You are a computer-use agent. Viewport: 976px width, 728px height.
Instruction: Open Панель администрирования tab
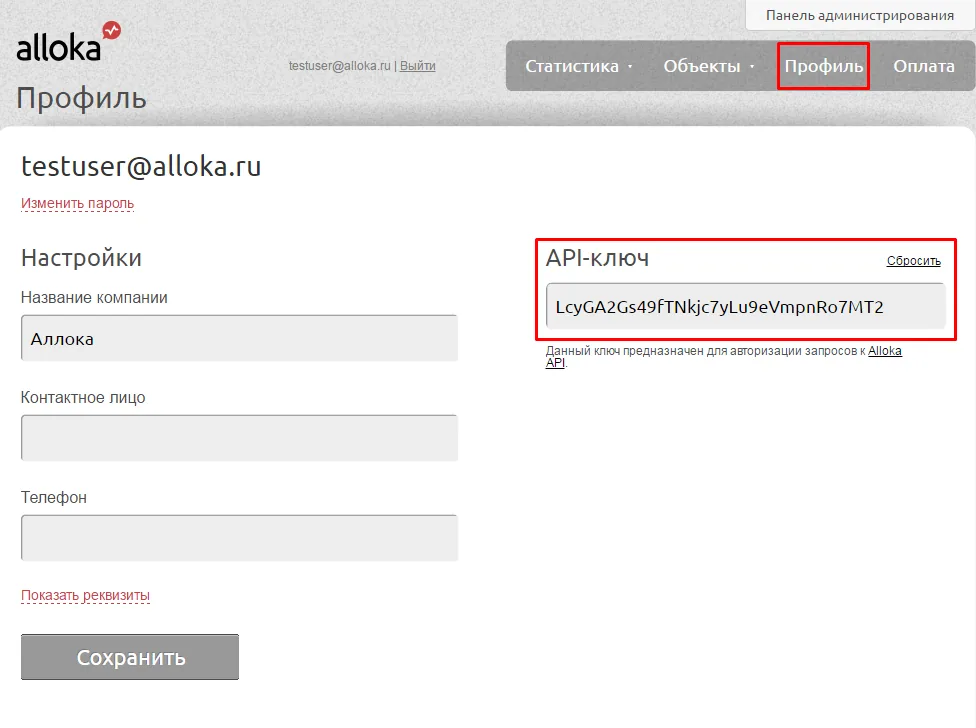860,16
